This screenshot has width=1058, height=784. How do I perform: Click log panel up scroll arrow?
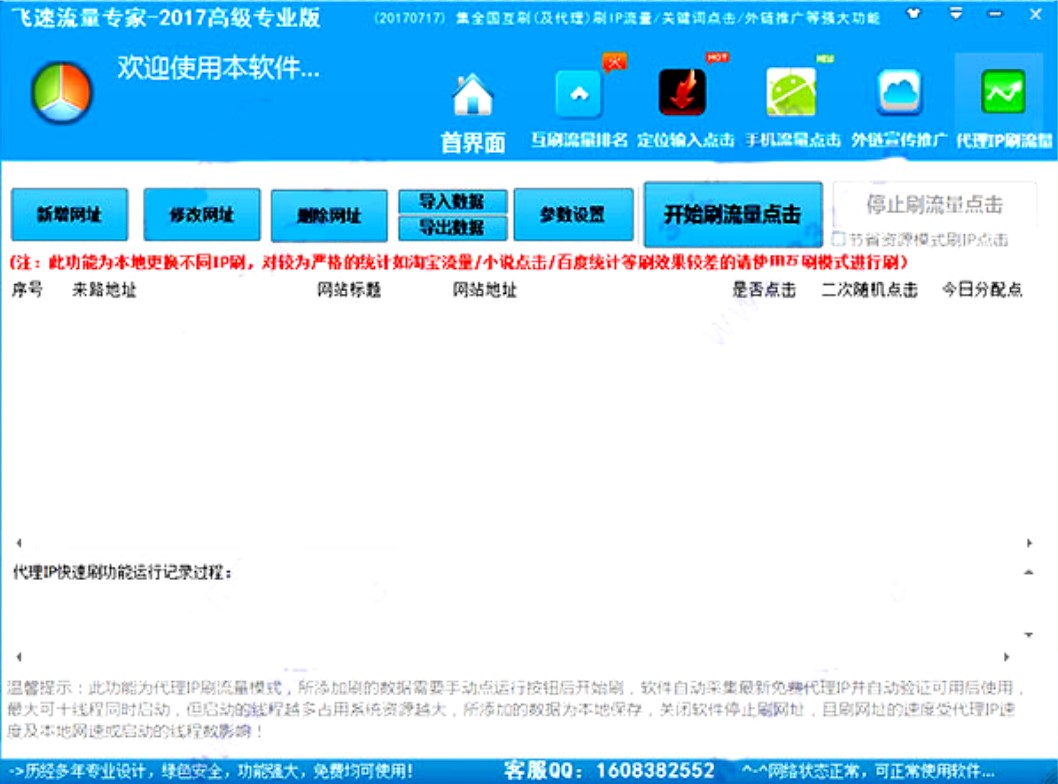point(1029,572)
